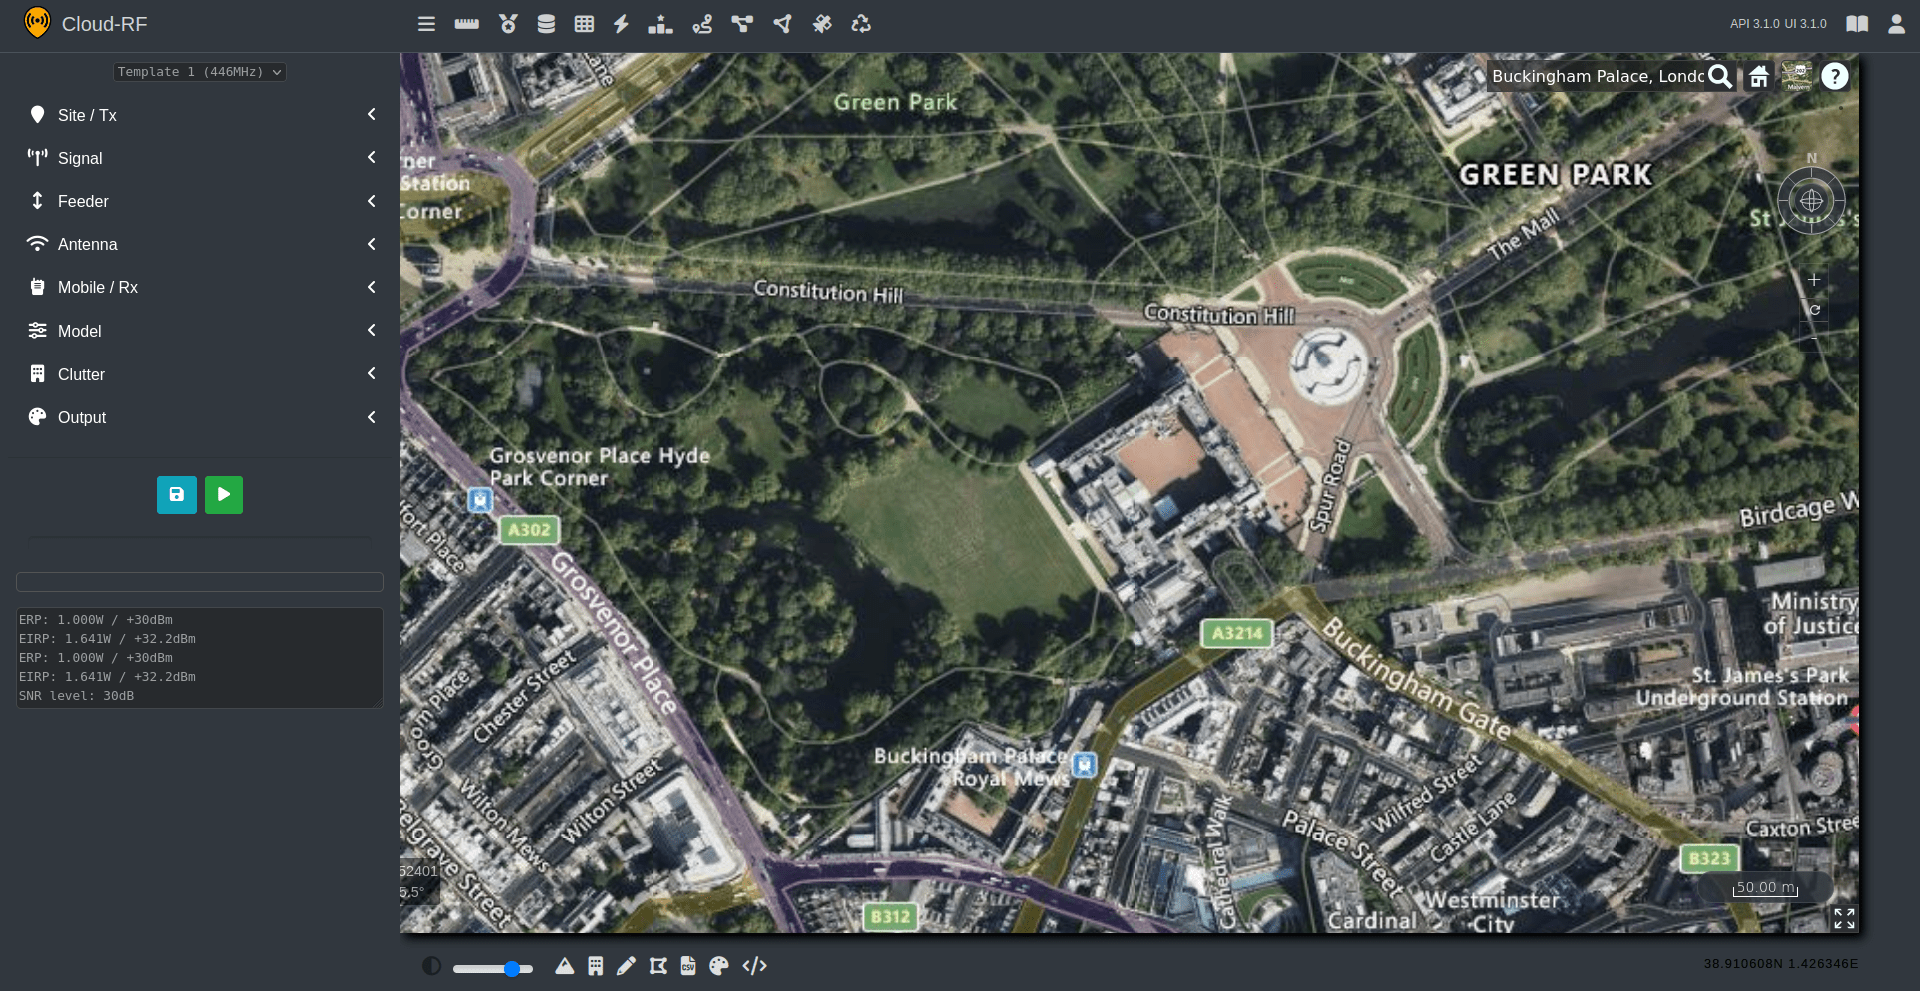Toggle the layer contrast half-circle icon

coord(431,966)
